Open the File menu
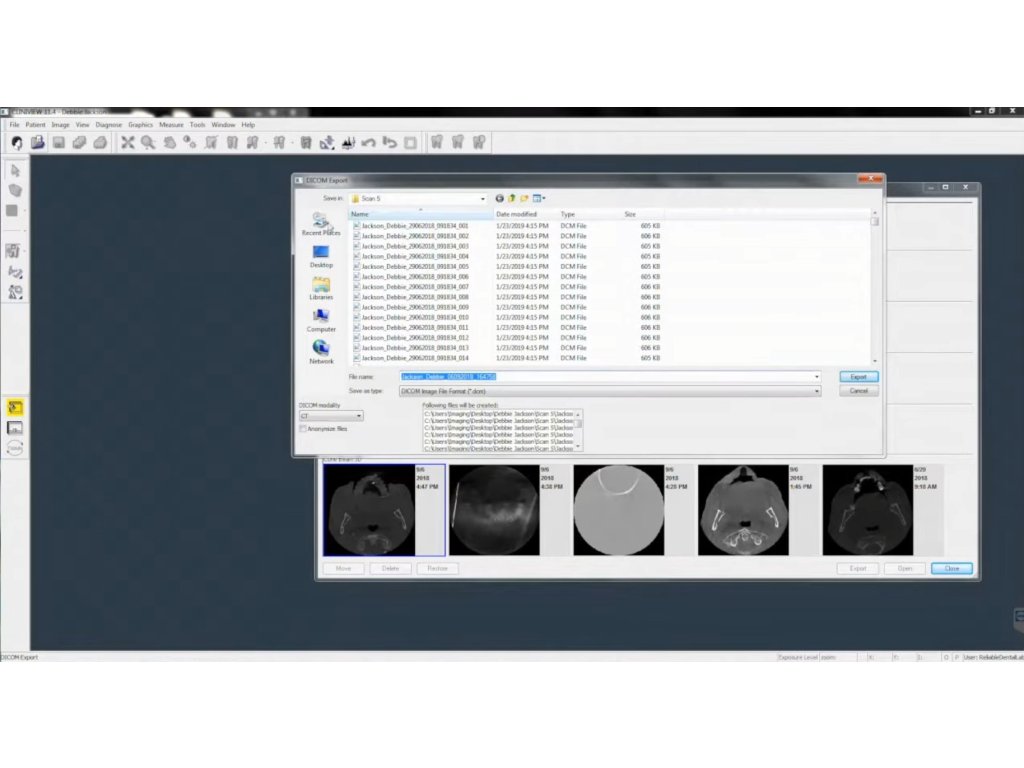This screenshot has width=1024, height=768. 14,125
